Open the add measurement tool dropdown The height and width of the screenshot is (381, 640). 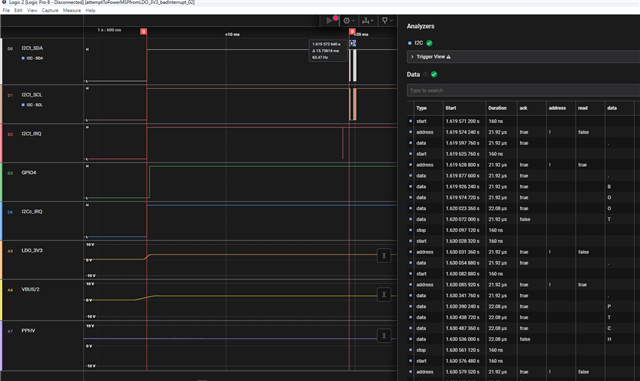click(367, 20)
